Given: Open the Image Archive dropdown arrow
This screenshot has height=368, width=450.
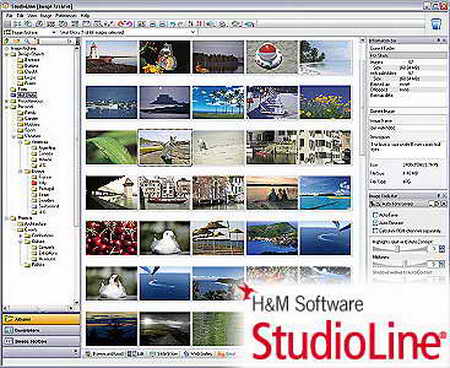Looking at the screenshot, I should (53, 32).
